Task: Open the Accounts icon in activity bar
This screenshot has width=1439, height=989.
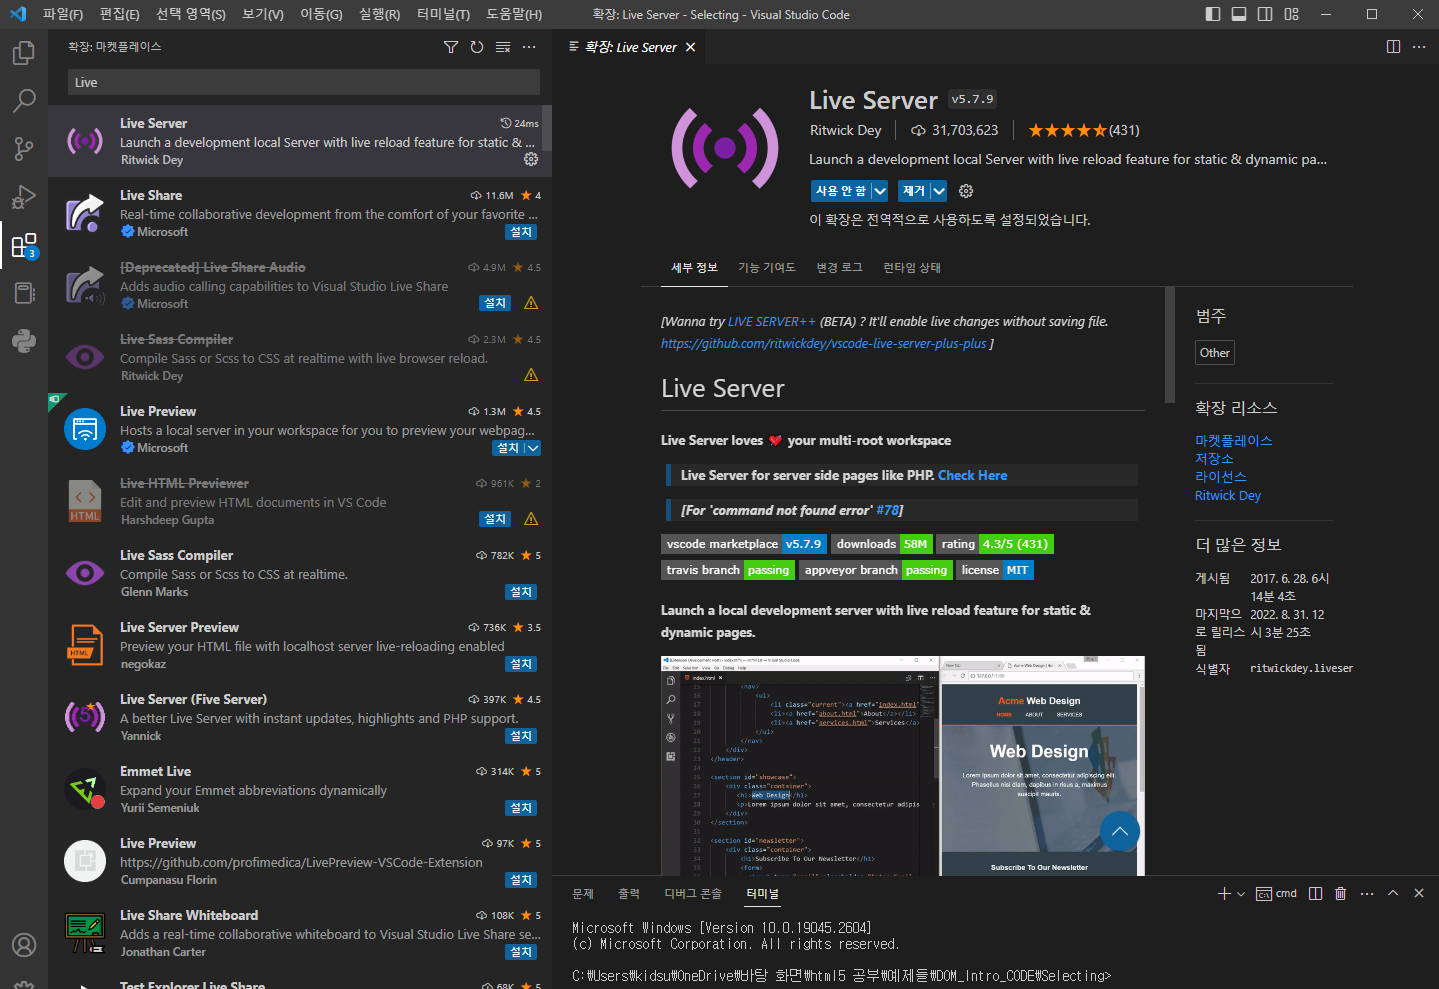Action: tap(24, 945)
